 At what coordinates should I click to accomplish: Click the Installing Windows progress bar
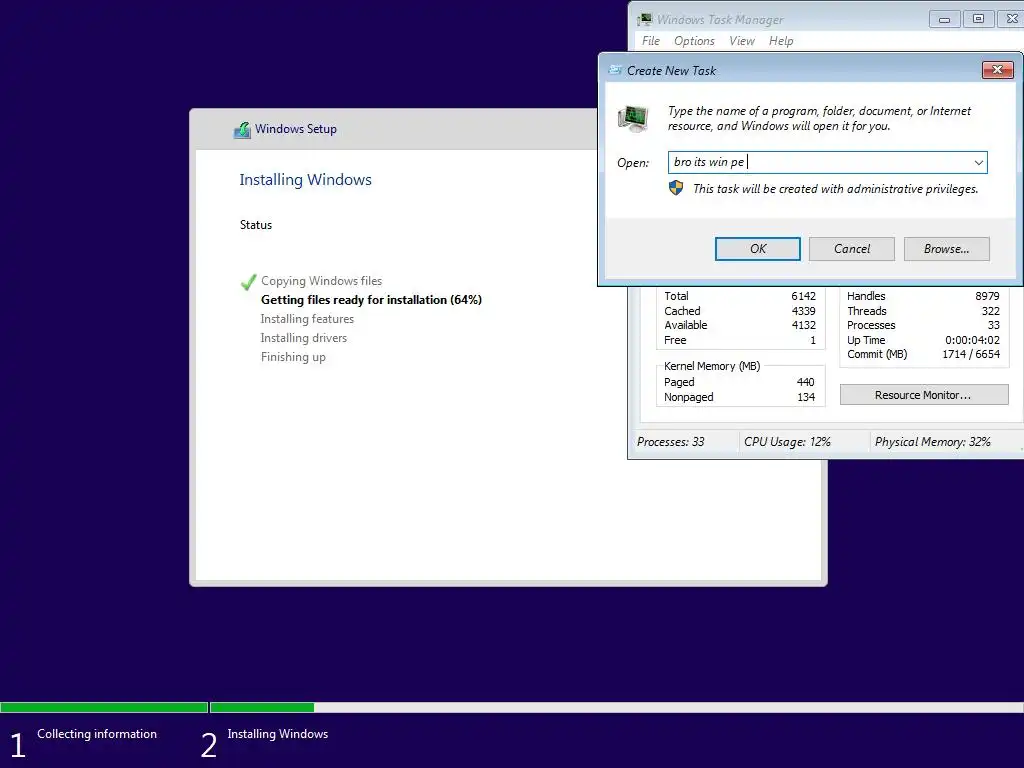(616, 707)
